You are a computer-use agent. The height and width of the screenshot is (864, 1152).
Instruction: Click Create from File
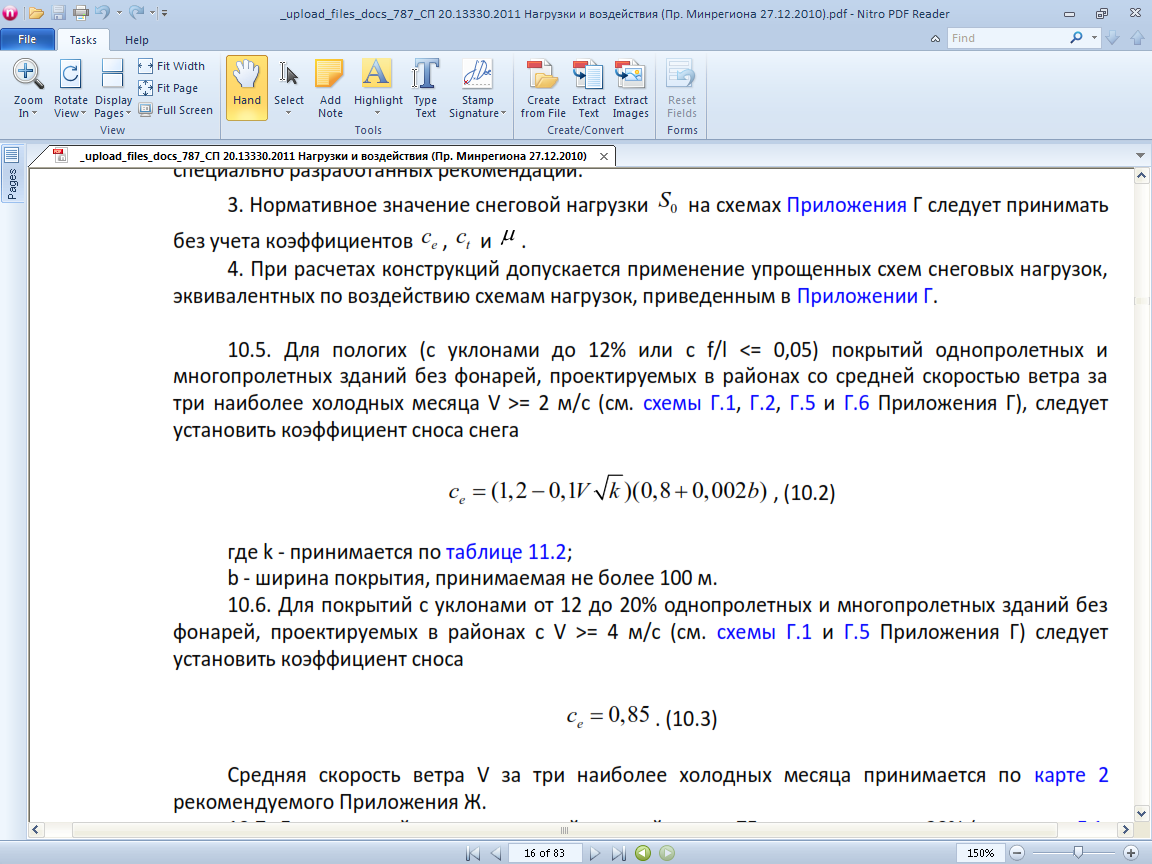tap(543, 88)
